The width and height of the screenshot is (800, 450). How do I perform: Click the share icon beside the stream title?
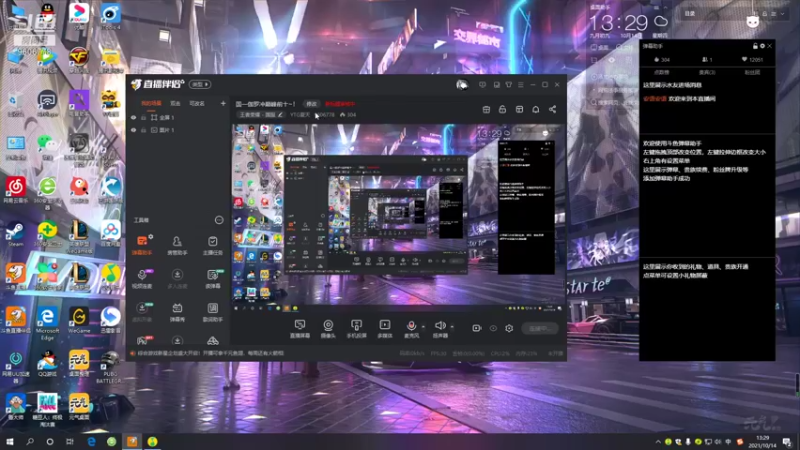[553, 109]
